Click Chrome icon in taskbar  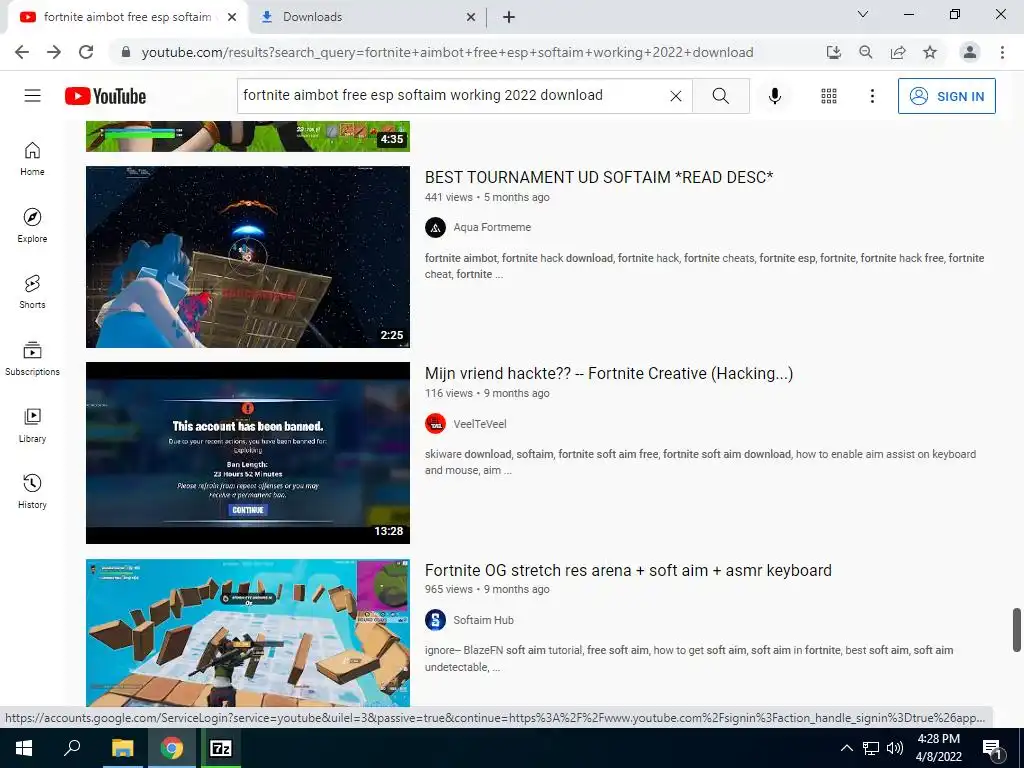pos(172,748)
